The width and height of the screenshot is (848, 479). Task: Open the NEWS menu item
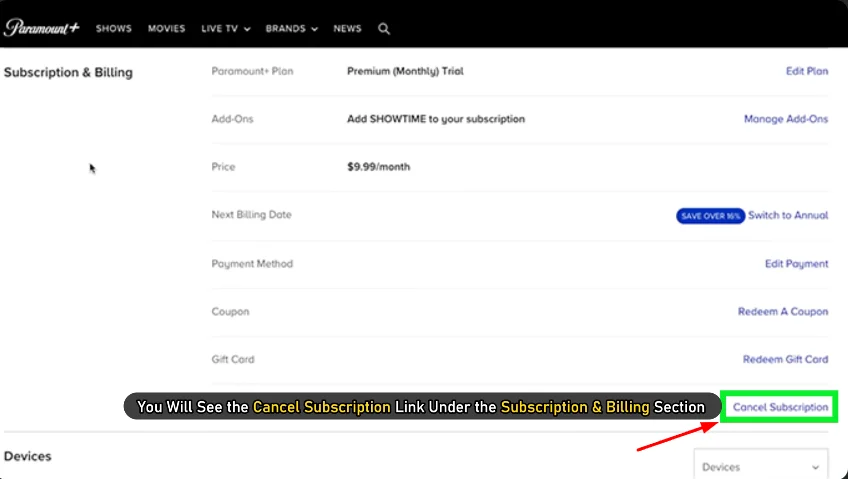[x=347, y=29]
